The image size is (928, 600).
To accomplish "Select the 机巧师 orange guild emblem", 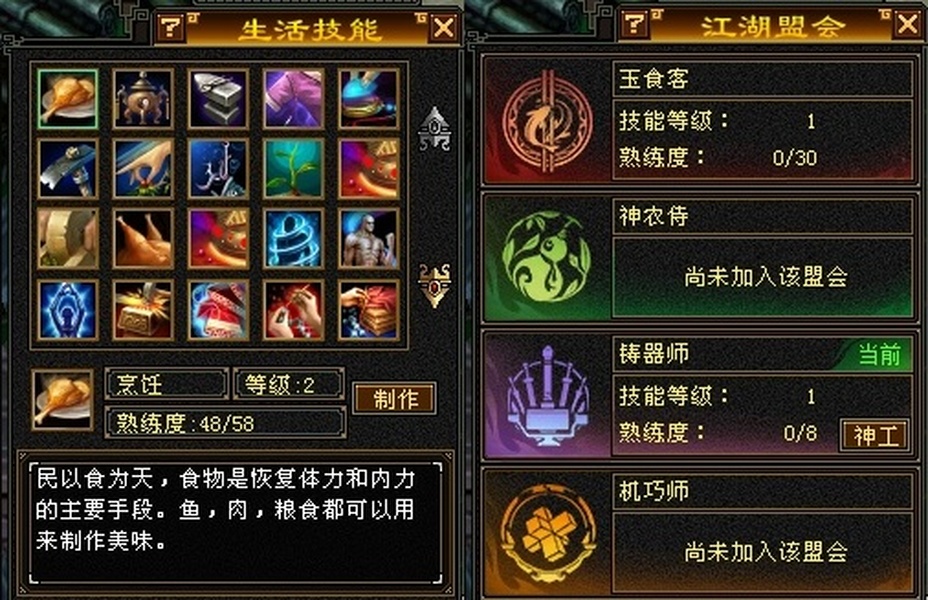I will (547, 533).
